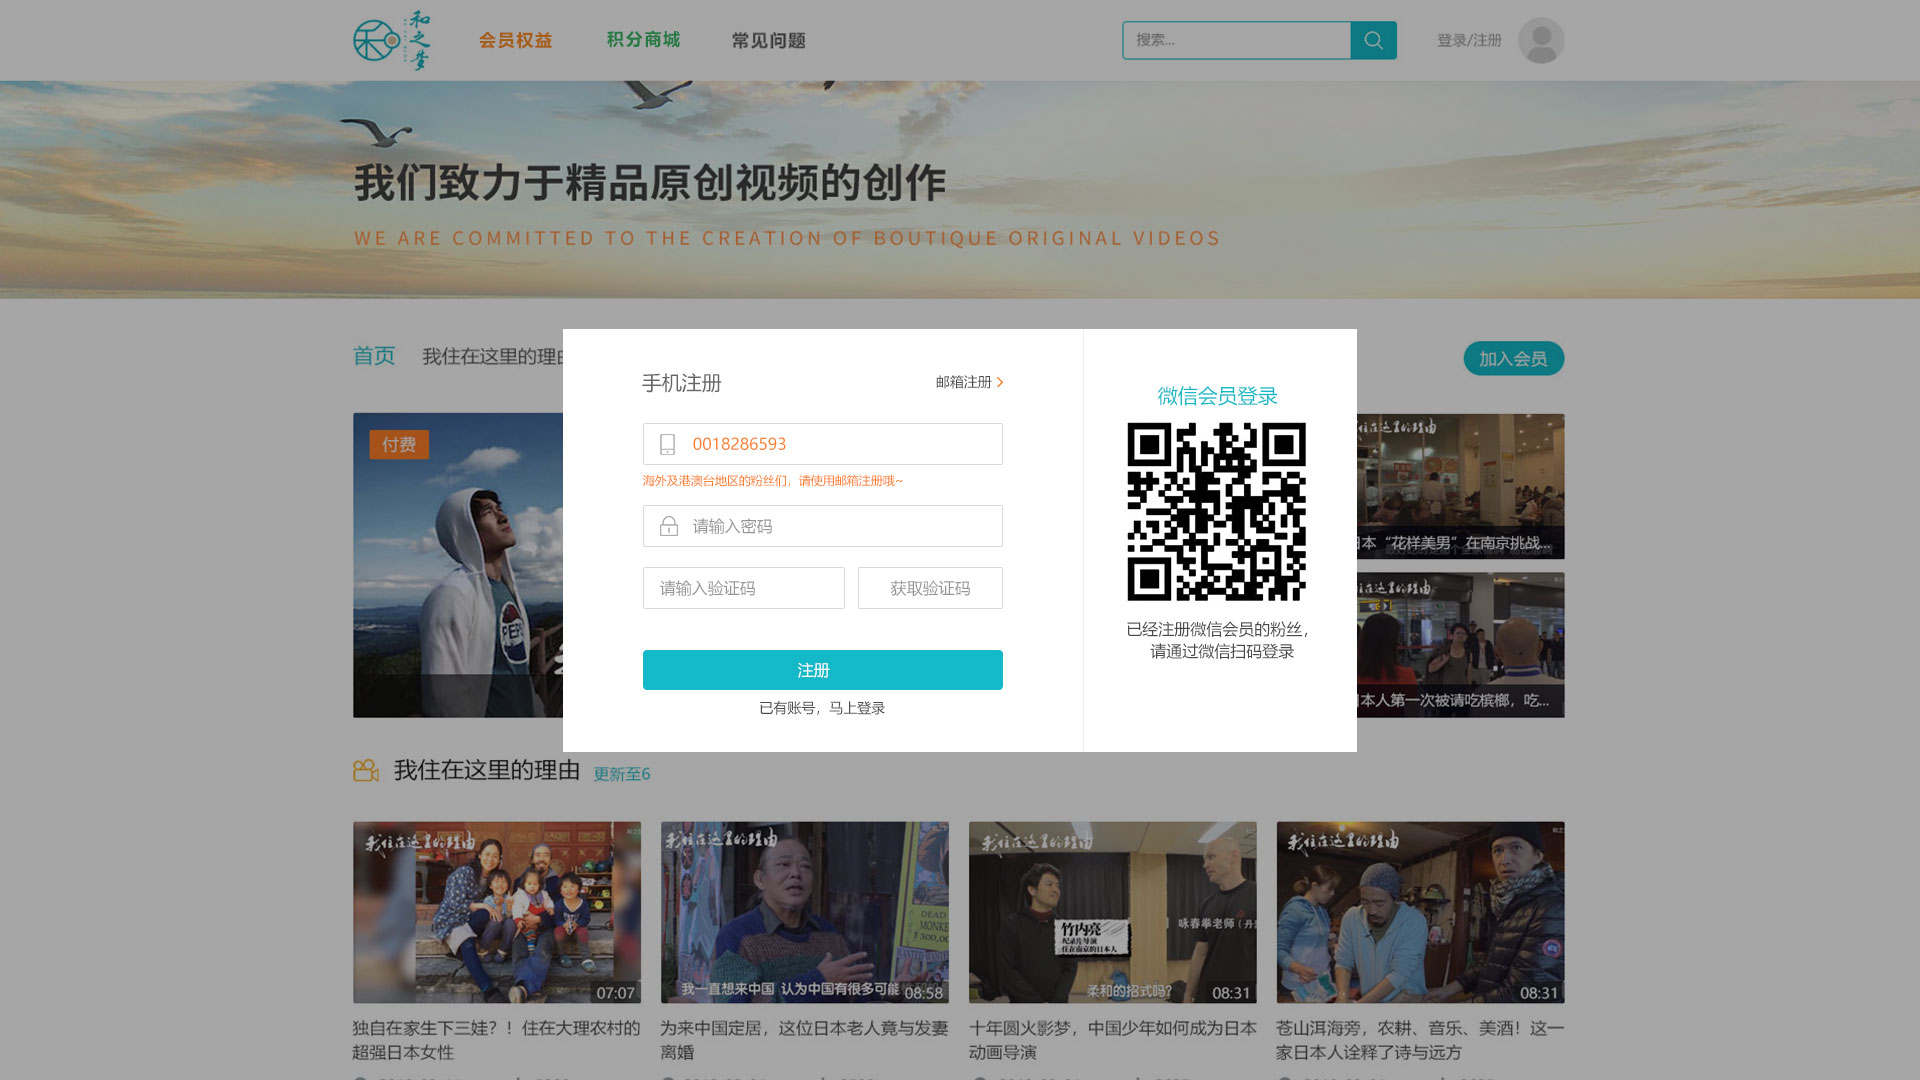Image resolution: width=1920 pixels, height=1080 pixels.
Task: Open the 07:07 family video thumbnail
Action: click(497, 913)
